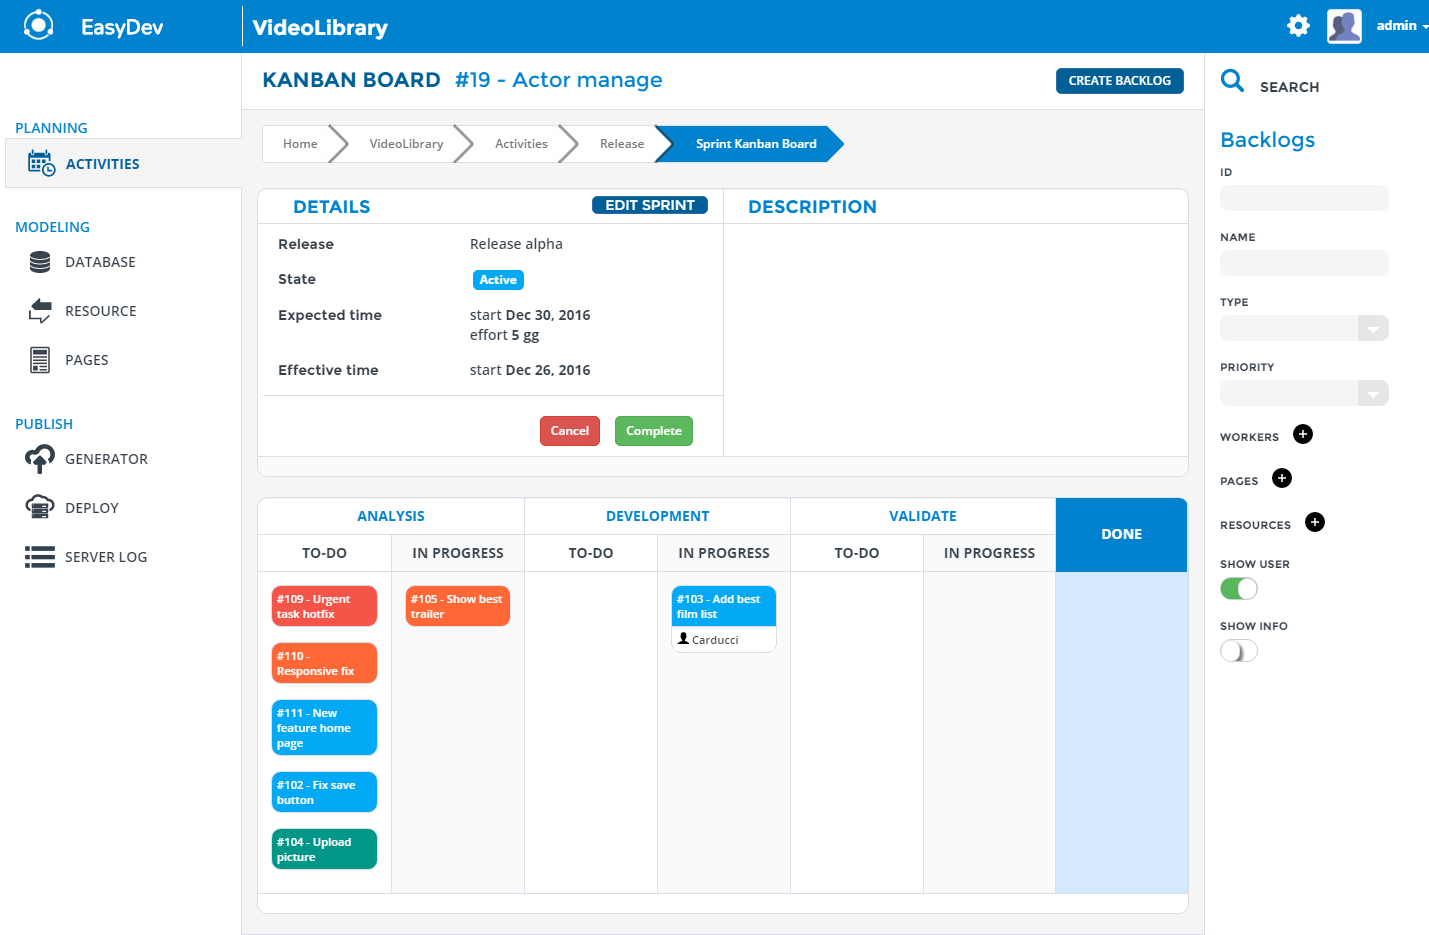This screenshot has height=935, width=1429.
Task: Open Pages in the sidebar
Action: point(87,360)
